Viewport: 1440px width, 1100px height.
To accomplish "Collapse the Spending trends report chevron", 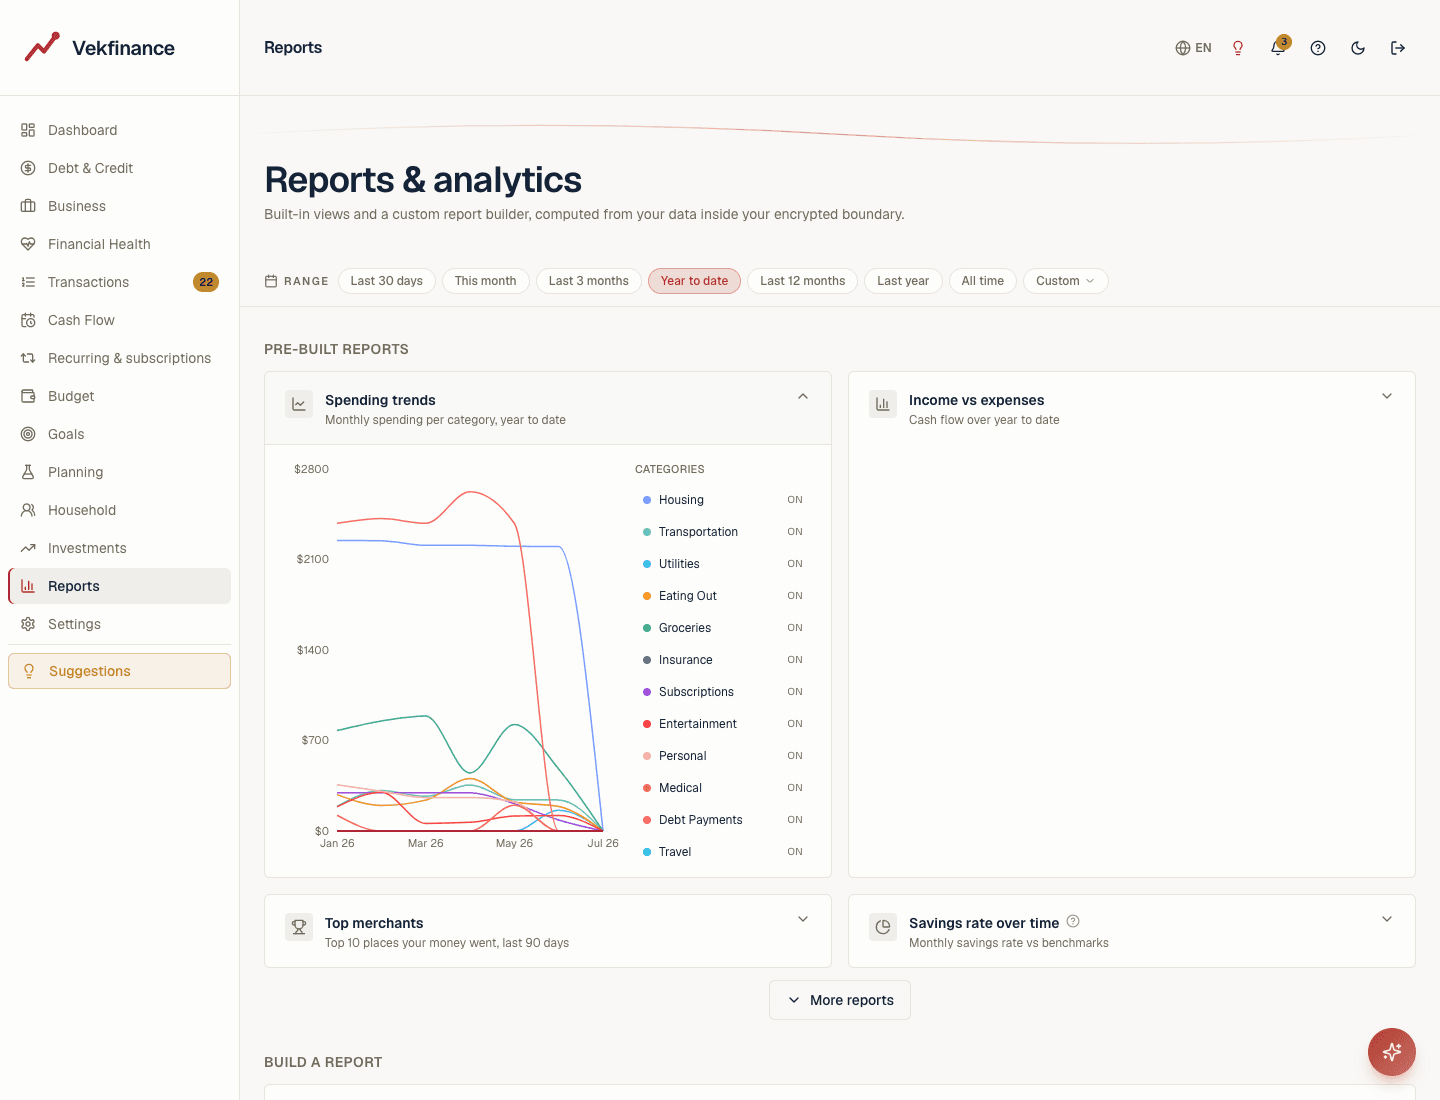I will click(803, 396).
